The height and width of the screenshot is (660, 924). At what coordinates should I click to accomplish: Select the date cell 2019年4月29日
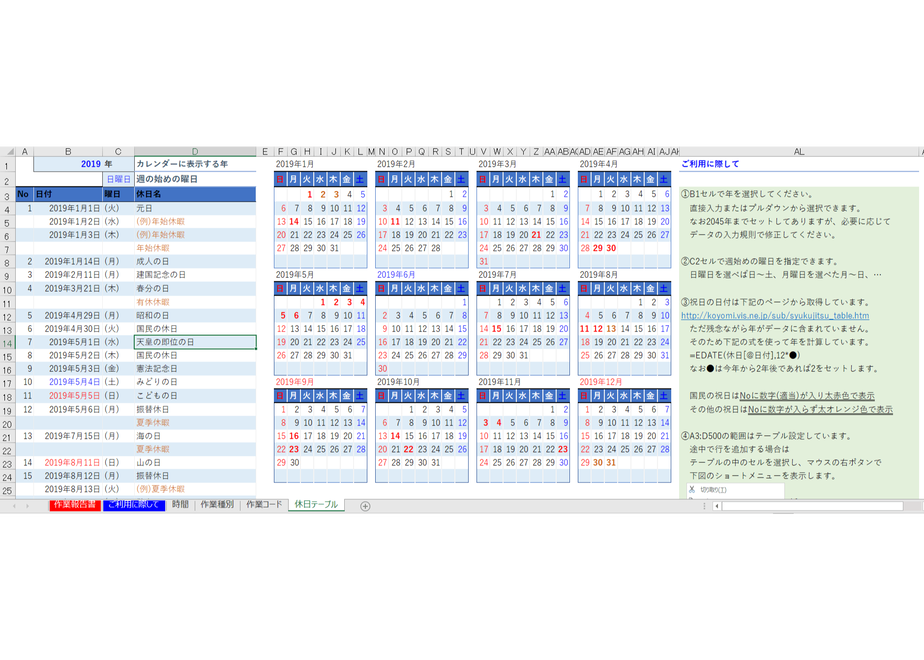point(68,316)
